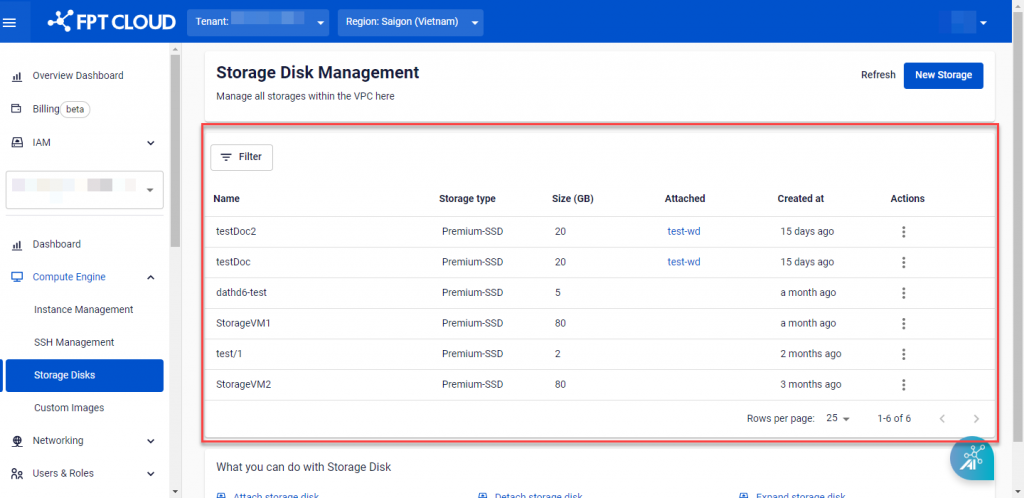
Task: Open actions menu for StorageVM1 row
Action: [x=903, y=324]
